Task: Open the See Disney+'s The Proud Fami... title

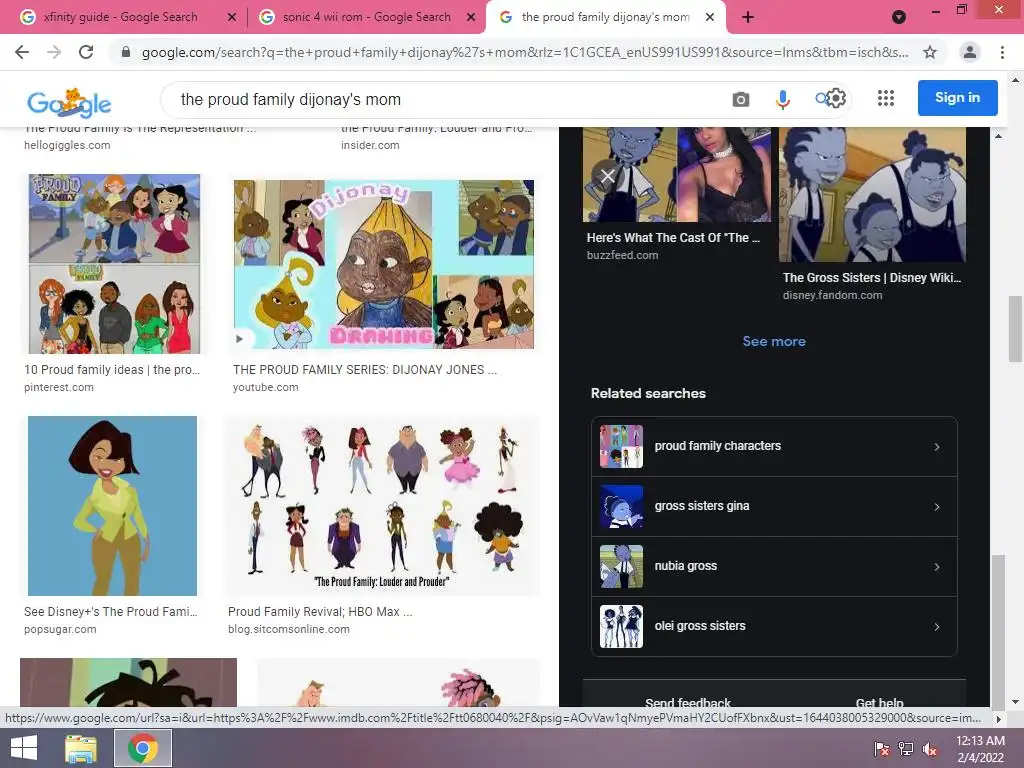Action: pyautogui.click(x=110, y=612)
